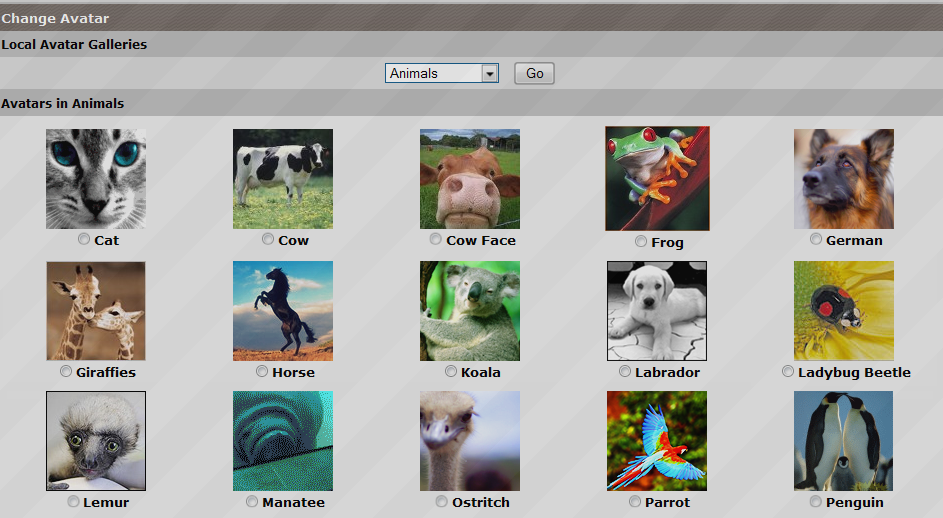Click the Labrador puppy avatar image
This screenshot has height=518, width=943.
[x=657, y=311]
